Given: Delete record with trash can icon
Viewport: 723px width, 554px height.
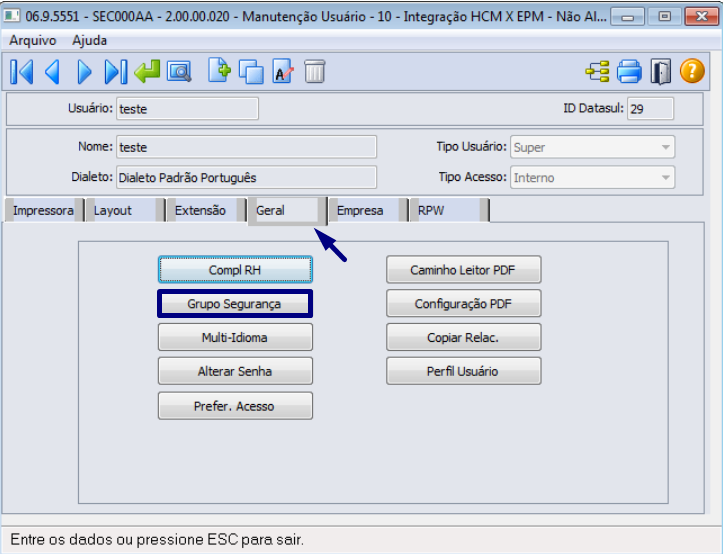Looking at the screenshot, I should tap(314, 71).
